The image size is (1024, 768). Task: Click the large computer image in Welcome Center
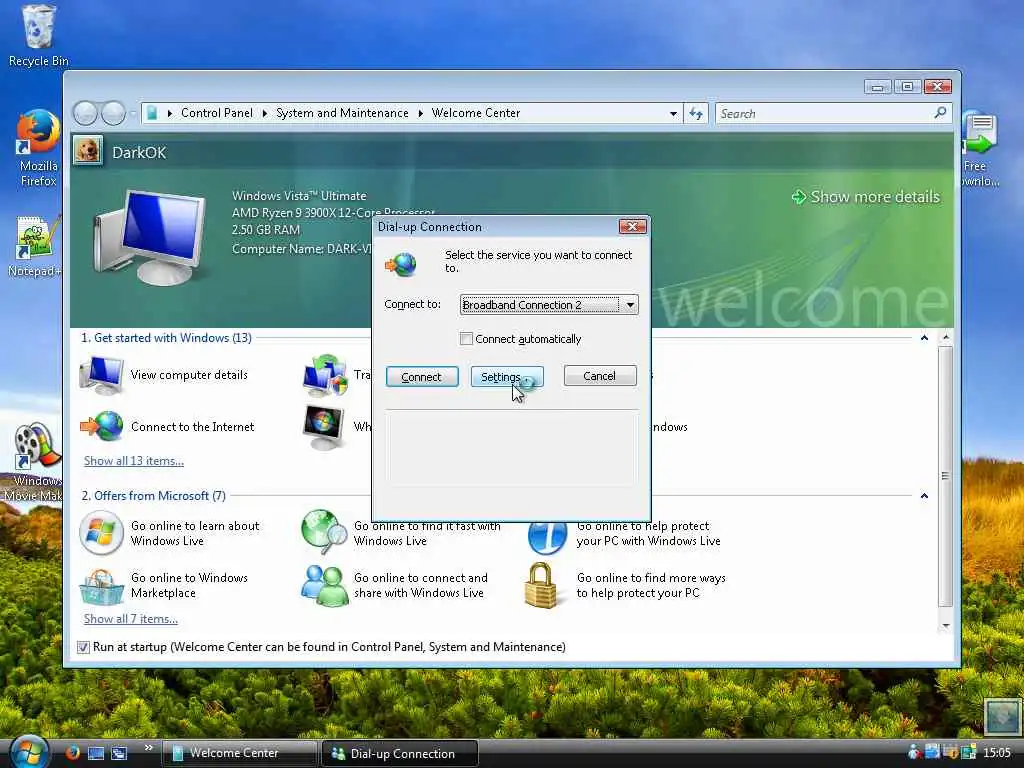tap(149, 238)
